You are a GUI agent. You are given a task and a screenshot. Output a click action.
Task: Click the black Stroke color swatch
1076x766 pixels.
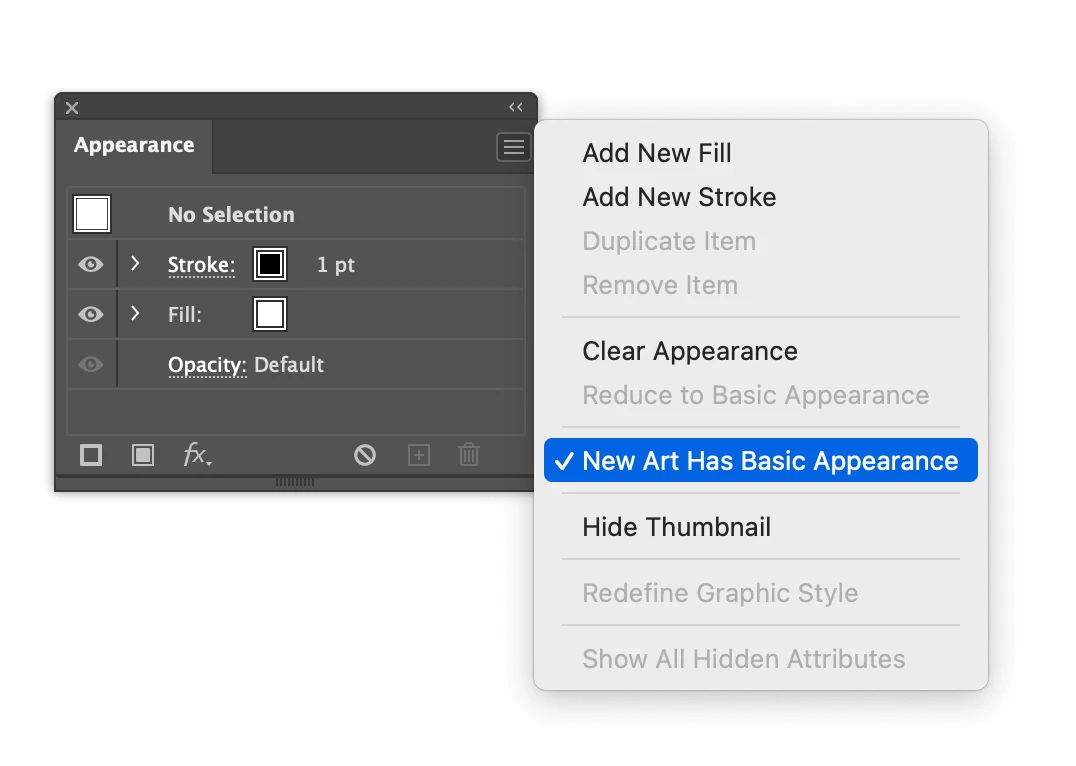click(x=270, y=264)
